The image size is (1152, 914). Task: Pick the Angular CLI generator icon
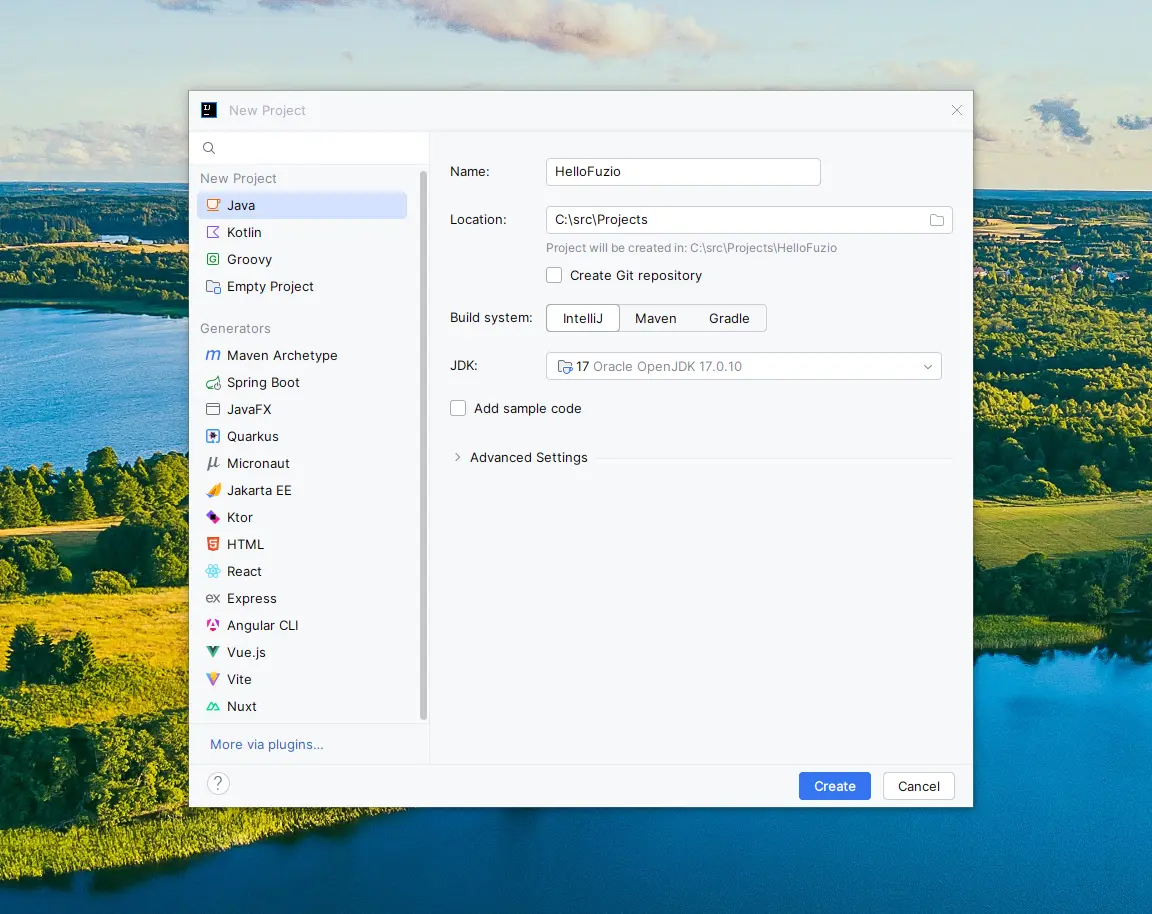[x=213, y=625]
